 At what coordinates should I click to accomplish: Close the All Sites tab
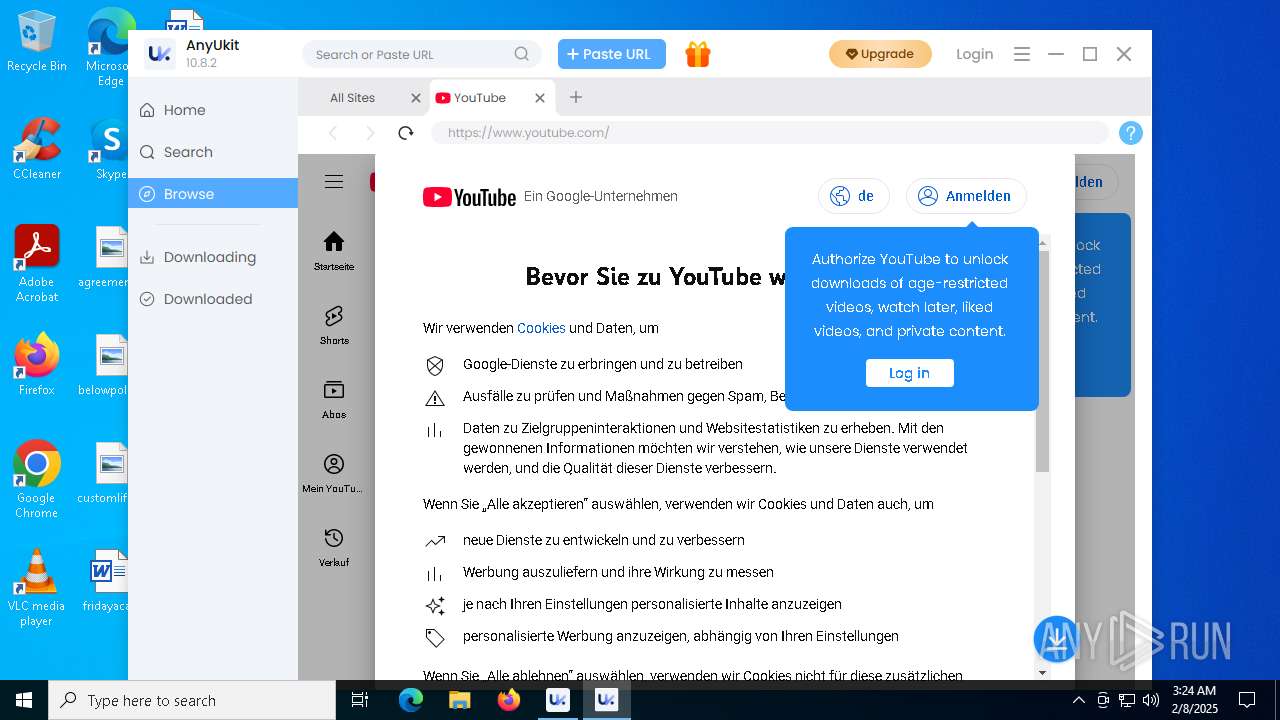coord(416,98)
